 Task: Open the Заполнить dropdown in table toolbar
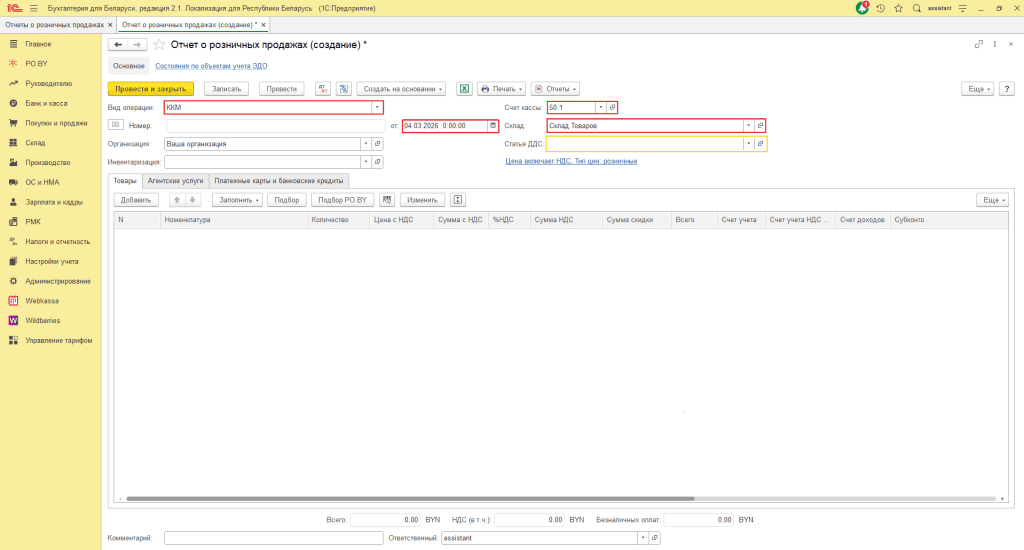[237, 200]
